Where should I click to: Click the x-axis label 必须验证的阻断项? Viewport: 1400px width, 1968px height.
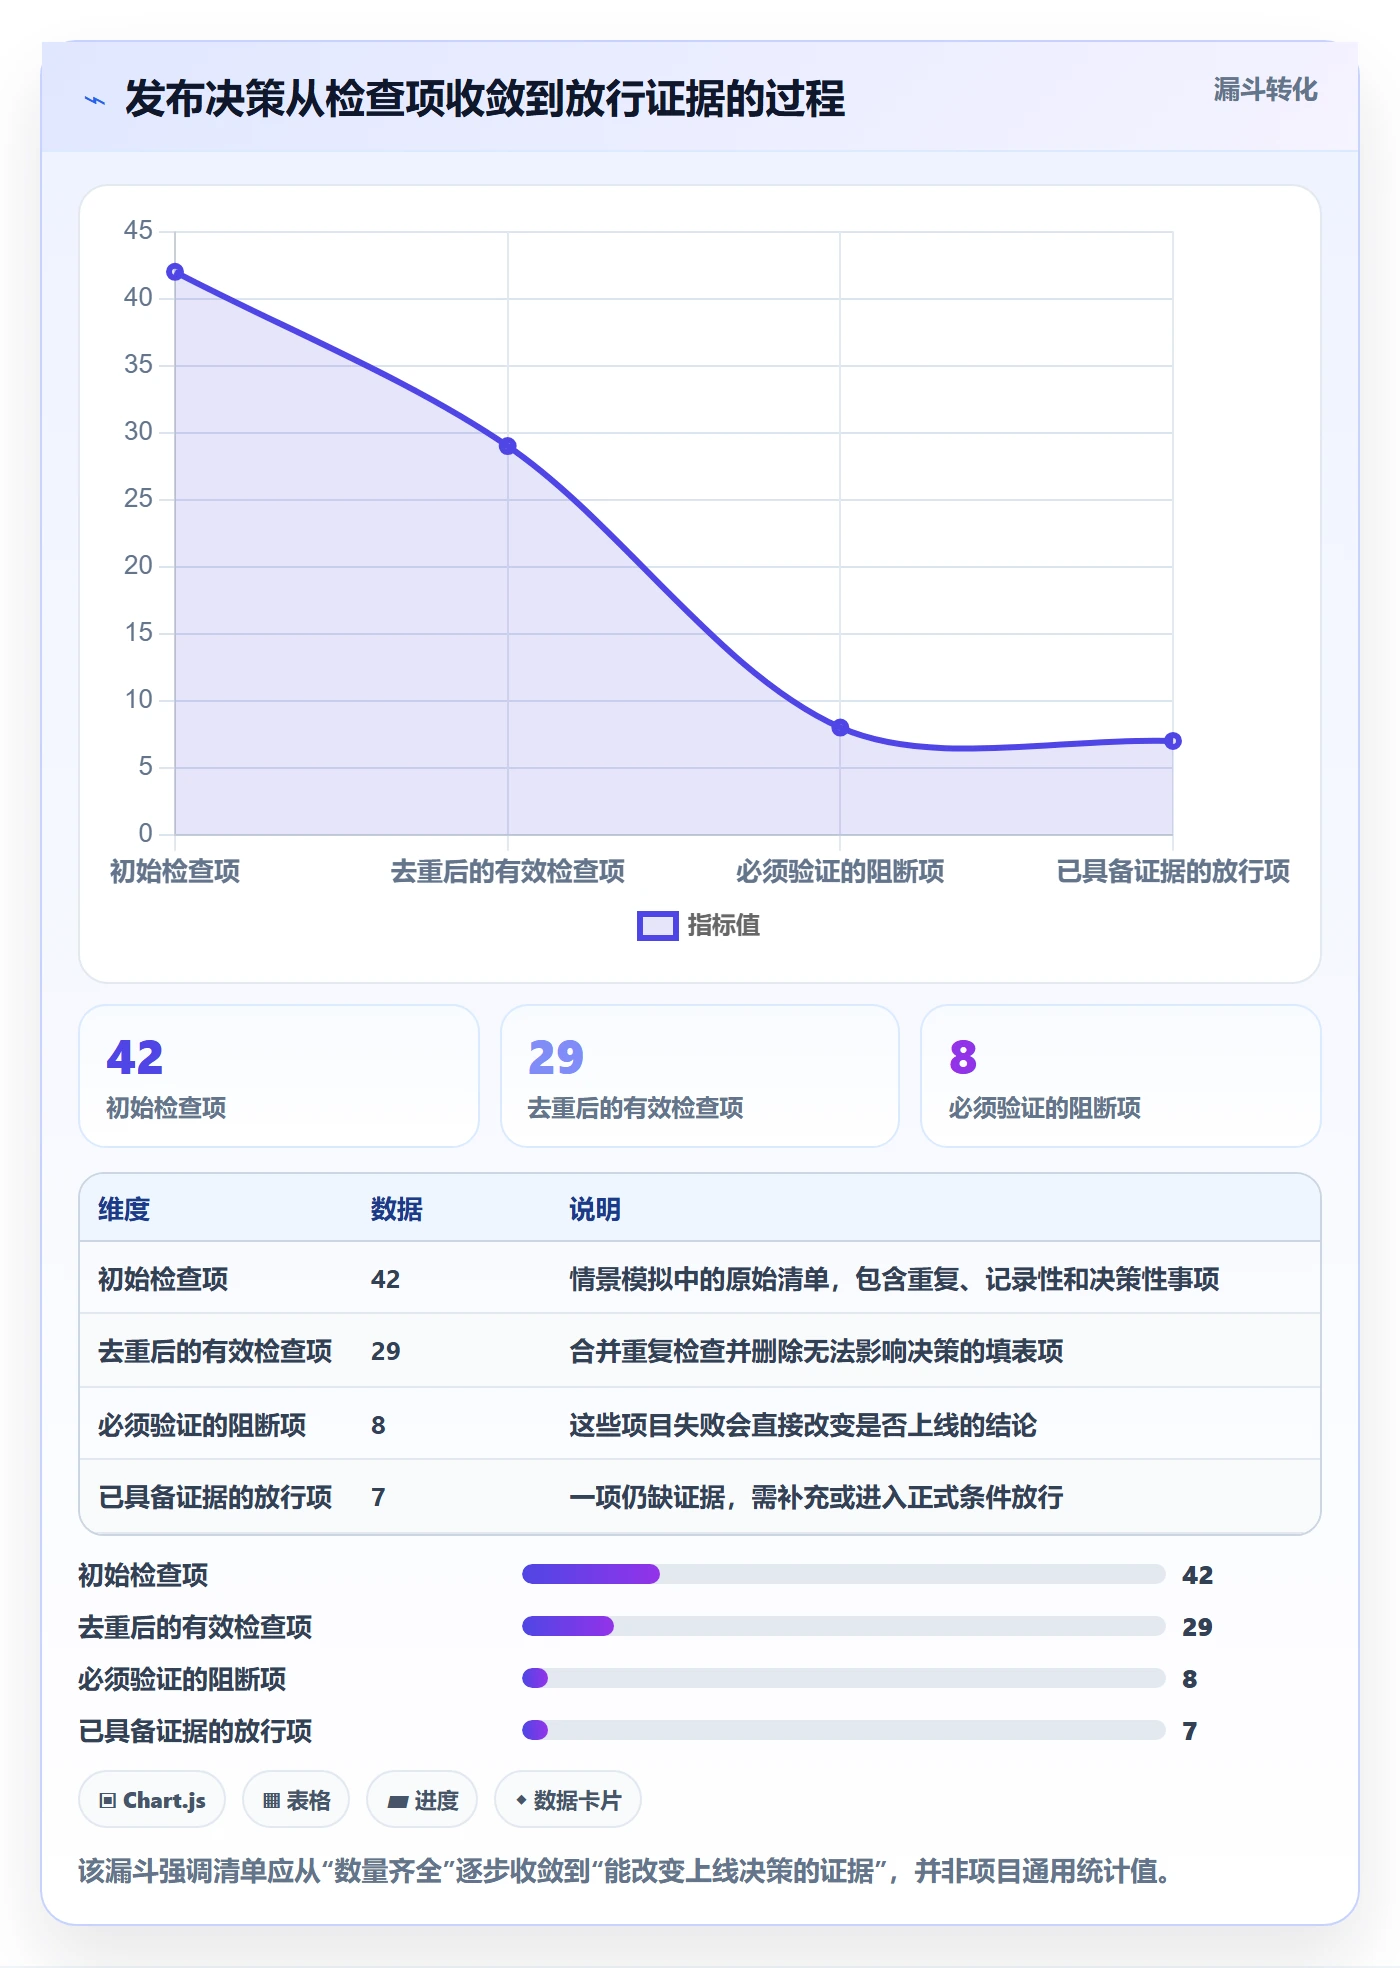[840, 871]
